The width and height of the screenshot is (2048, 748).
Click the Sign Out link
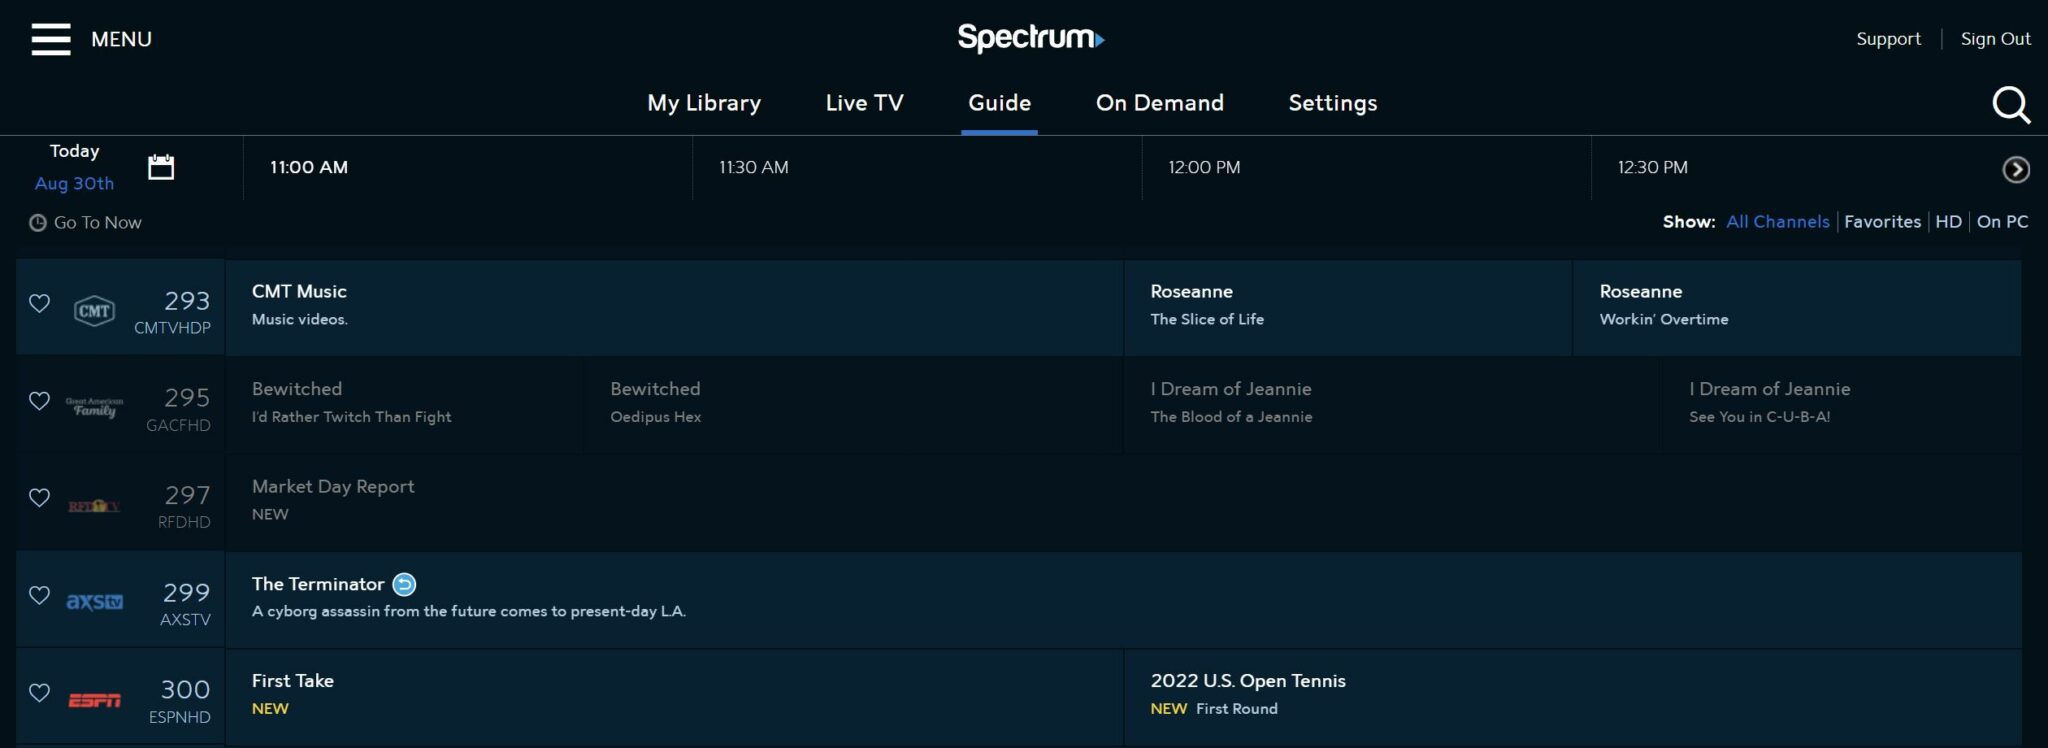[1995, 39]
